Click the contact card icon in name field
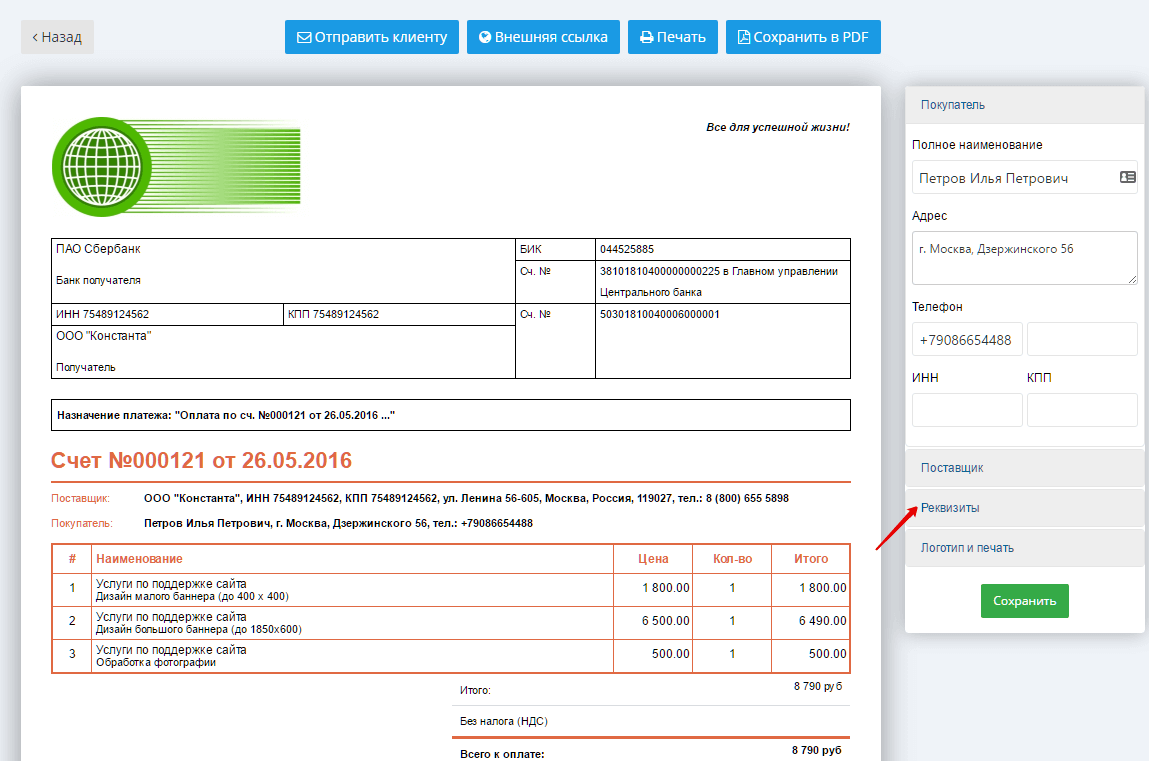Image resolution: width=1149 pixels, height=761 pixels. (1127, 178)
